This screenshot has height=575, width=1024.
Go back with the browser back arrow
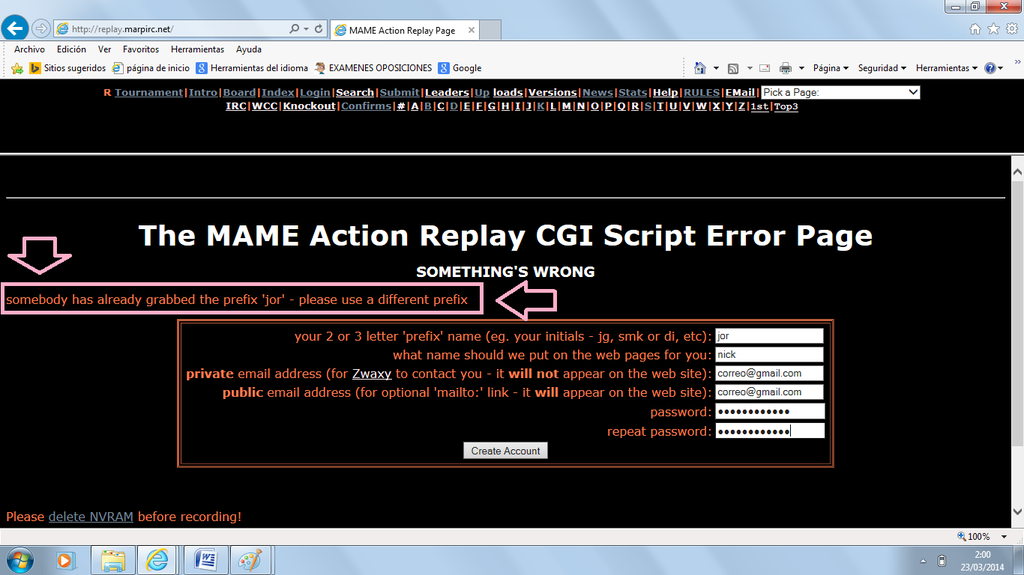click(15, 28)
